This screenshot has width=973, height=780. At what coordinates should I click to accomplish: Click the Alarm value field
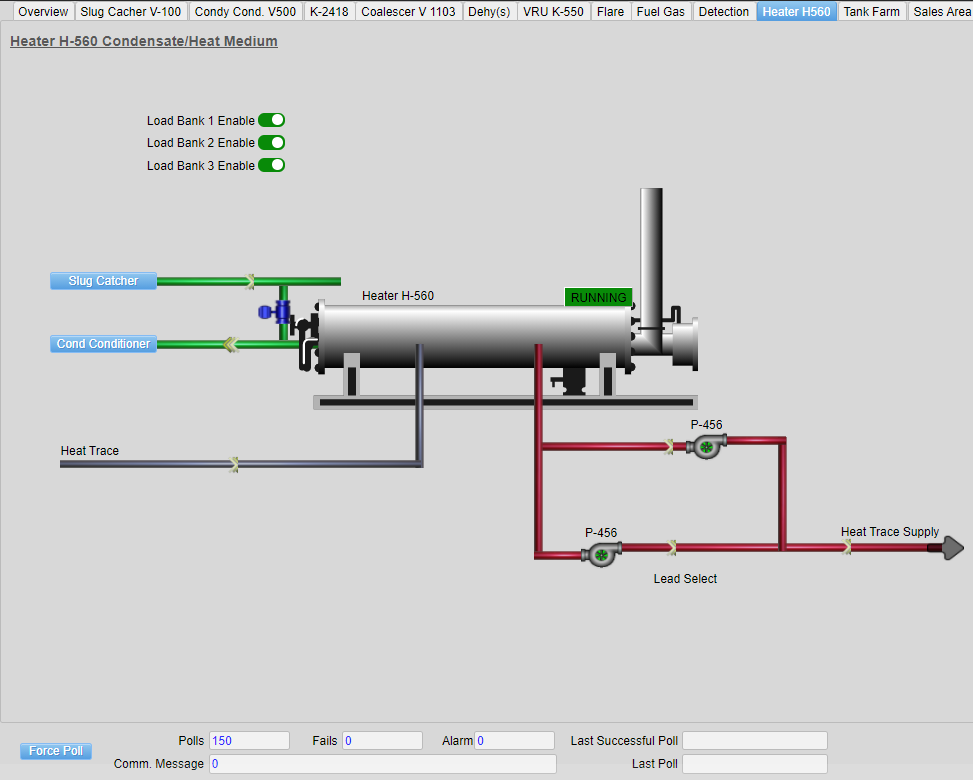click(x=514, y=740)
